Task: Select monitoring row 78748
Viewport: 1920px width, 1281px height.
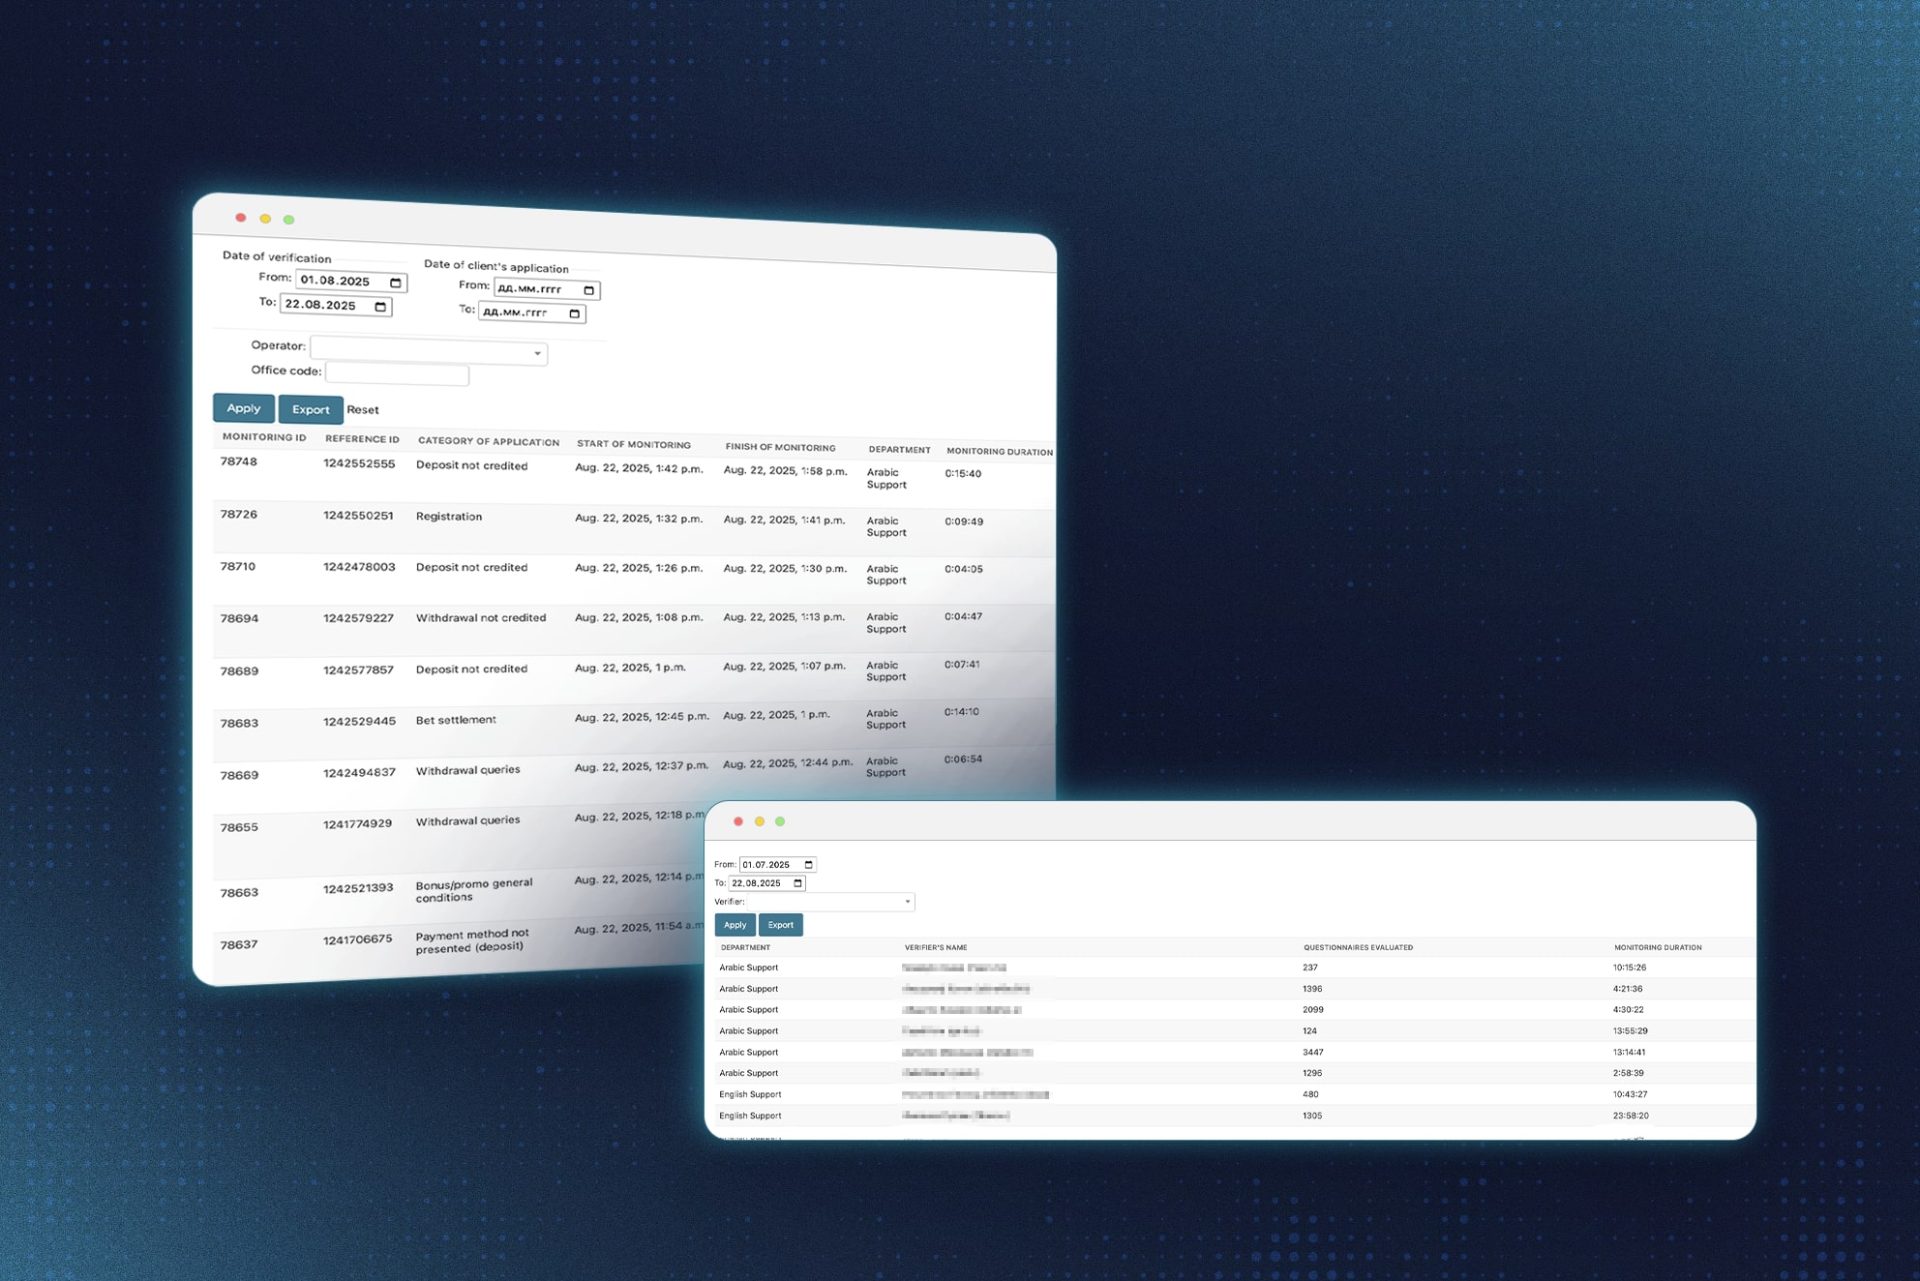Action: click(x=239, y=462)
